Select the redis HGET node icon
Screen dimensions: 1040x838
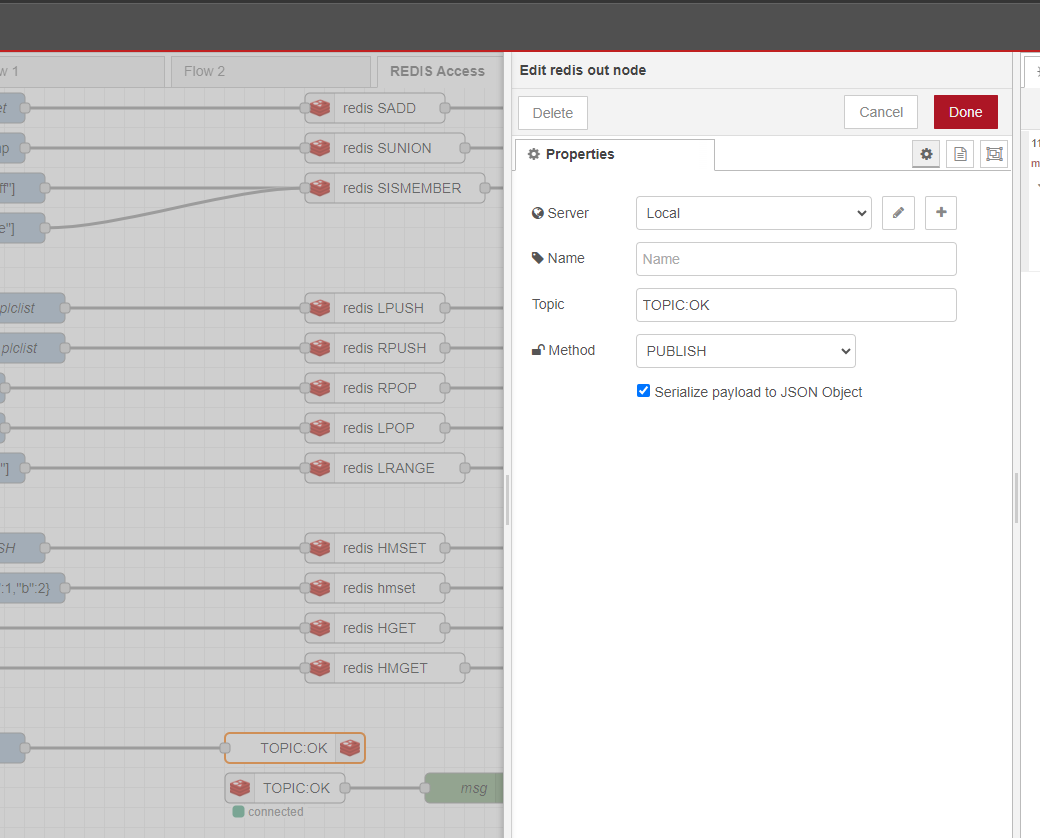(x=320, y=628)
